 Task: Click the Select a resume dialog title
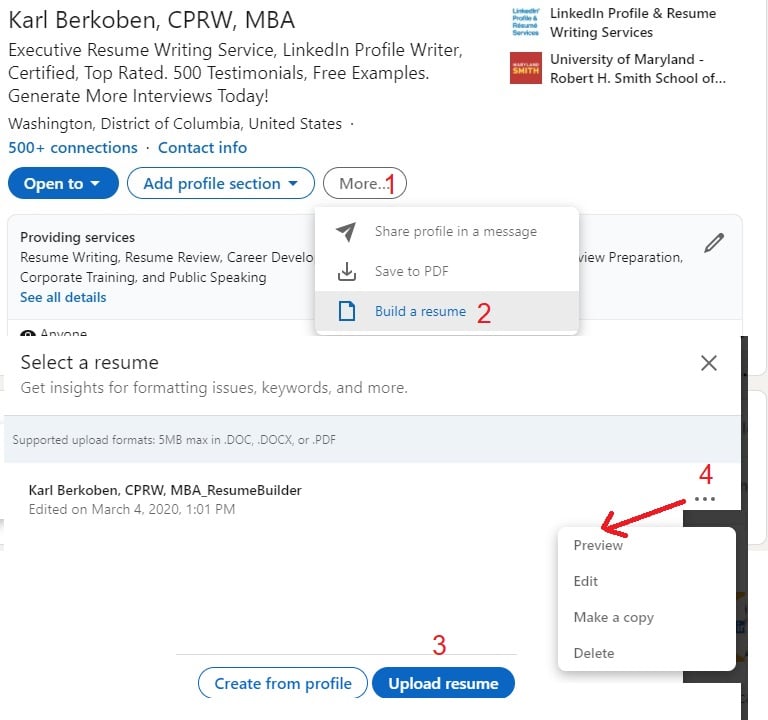pos(90,363)
